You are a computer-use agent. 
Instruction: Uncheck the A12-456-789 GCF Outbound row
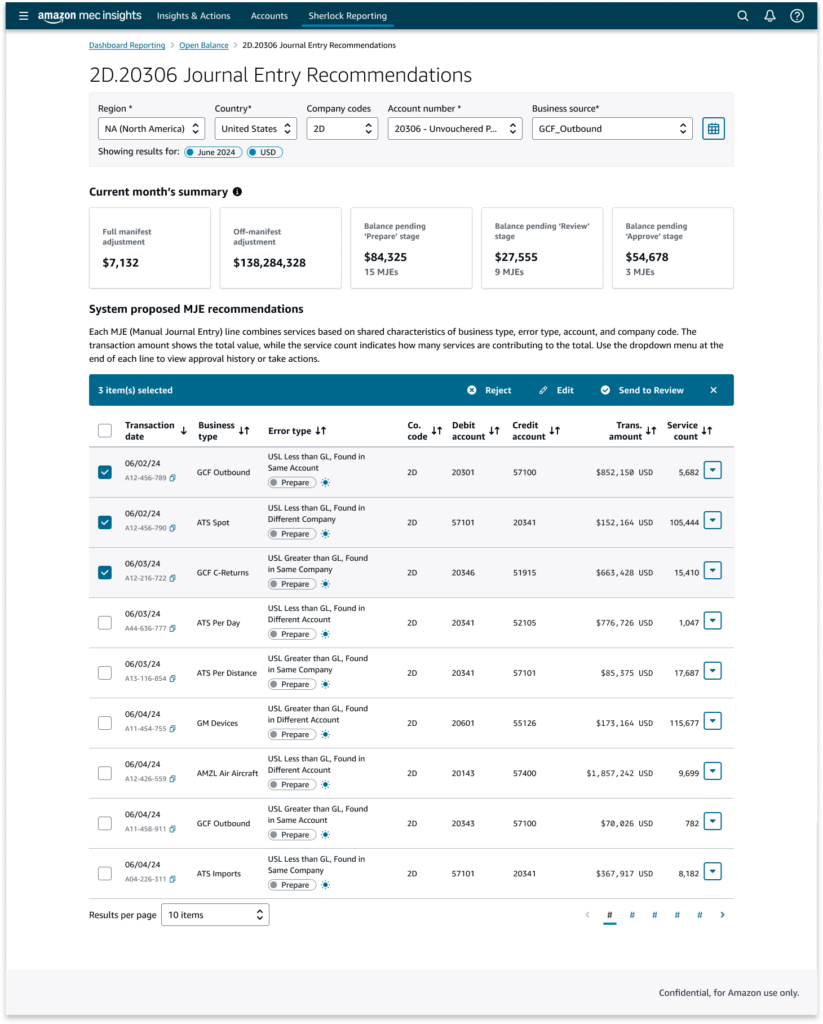click(105, 472)
